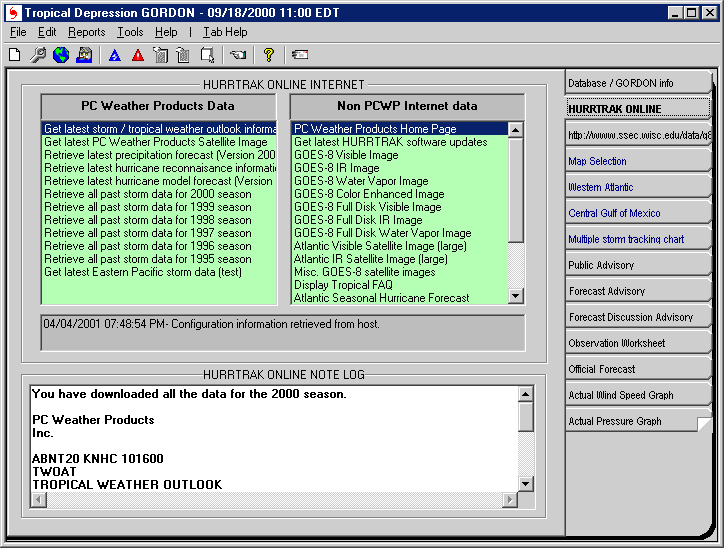Screen dimensions: 724x548
Task: Click the second clipboard toolbar icon
Action: 183,55
